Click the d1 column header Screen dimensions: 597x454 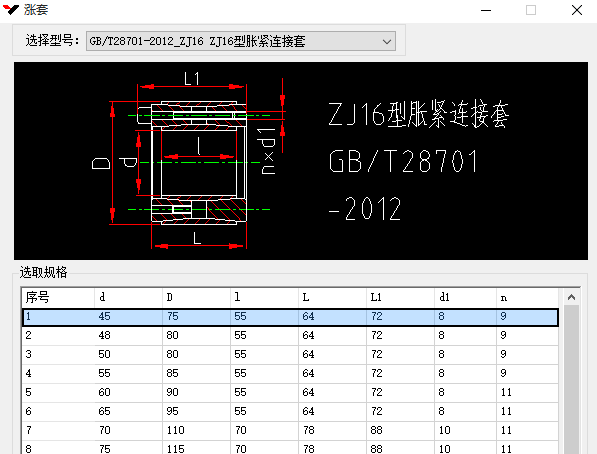(465, 297)
